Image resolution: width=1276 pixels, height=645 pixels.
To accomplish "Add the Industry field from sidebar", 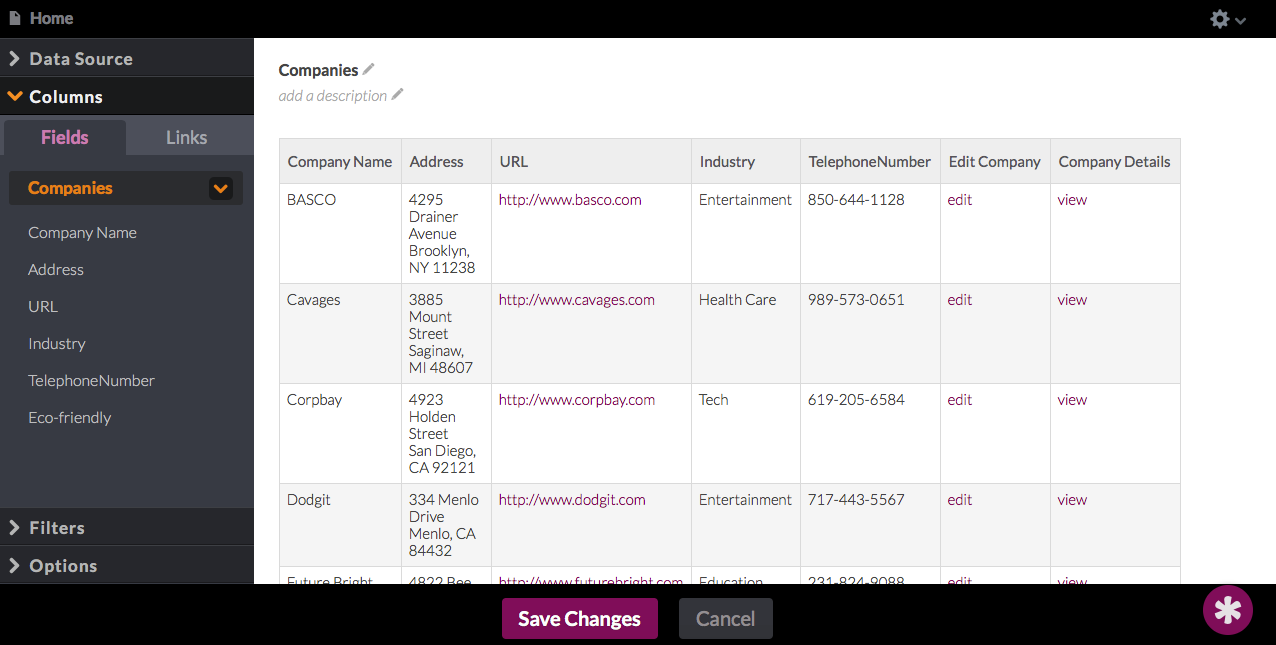I will tap(57, 343).
